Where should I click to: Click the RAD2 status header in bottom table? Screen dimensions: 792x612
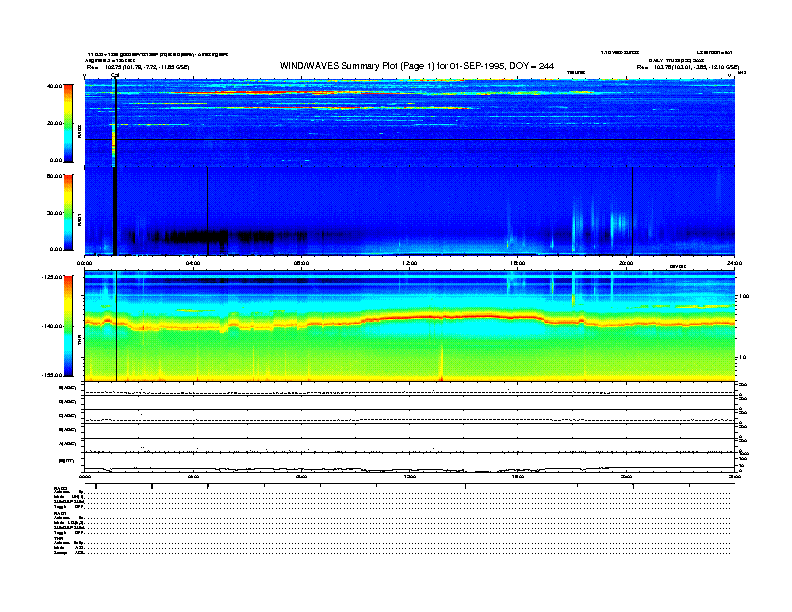coord(60,488)
